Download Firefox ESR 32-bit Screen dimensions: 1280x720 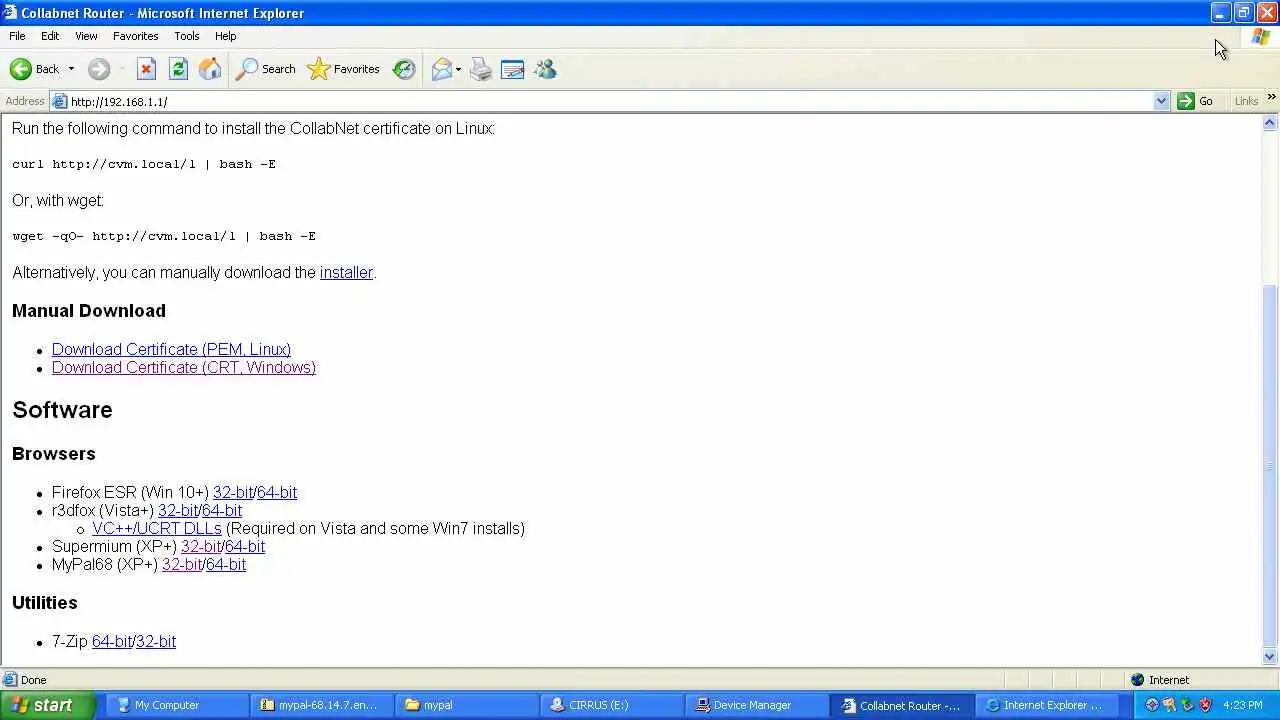233,492
